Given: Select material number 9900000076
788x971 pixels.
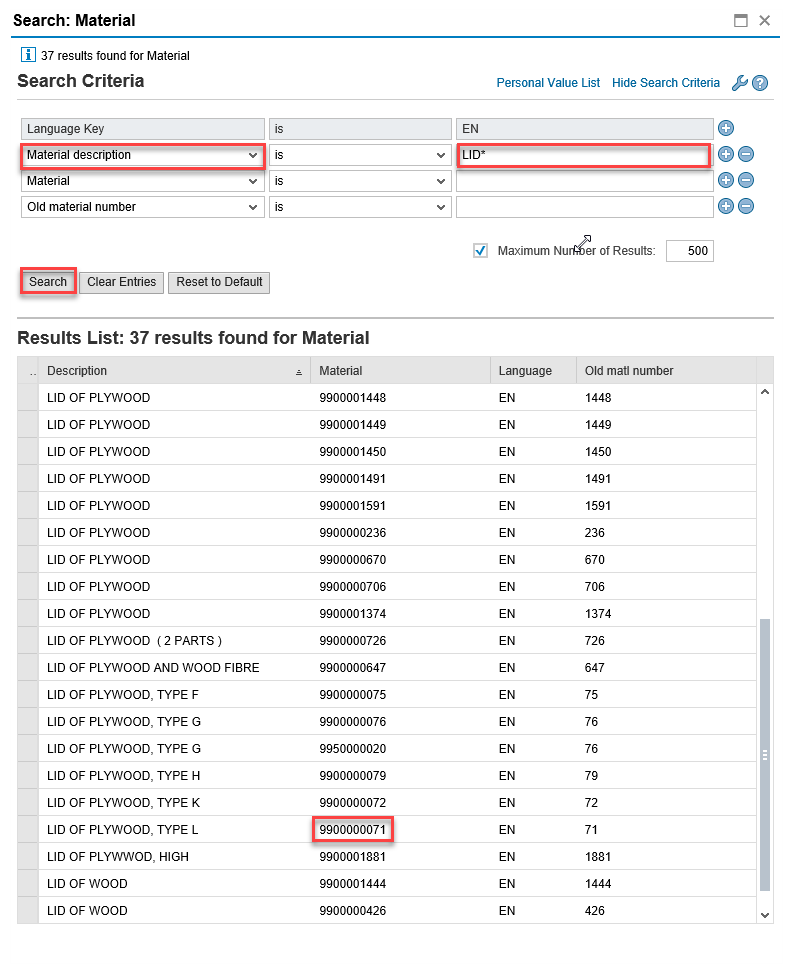Looking at the screenshot, I should coord(352,721).
